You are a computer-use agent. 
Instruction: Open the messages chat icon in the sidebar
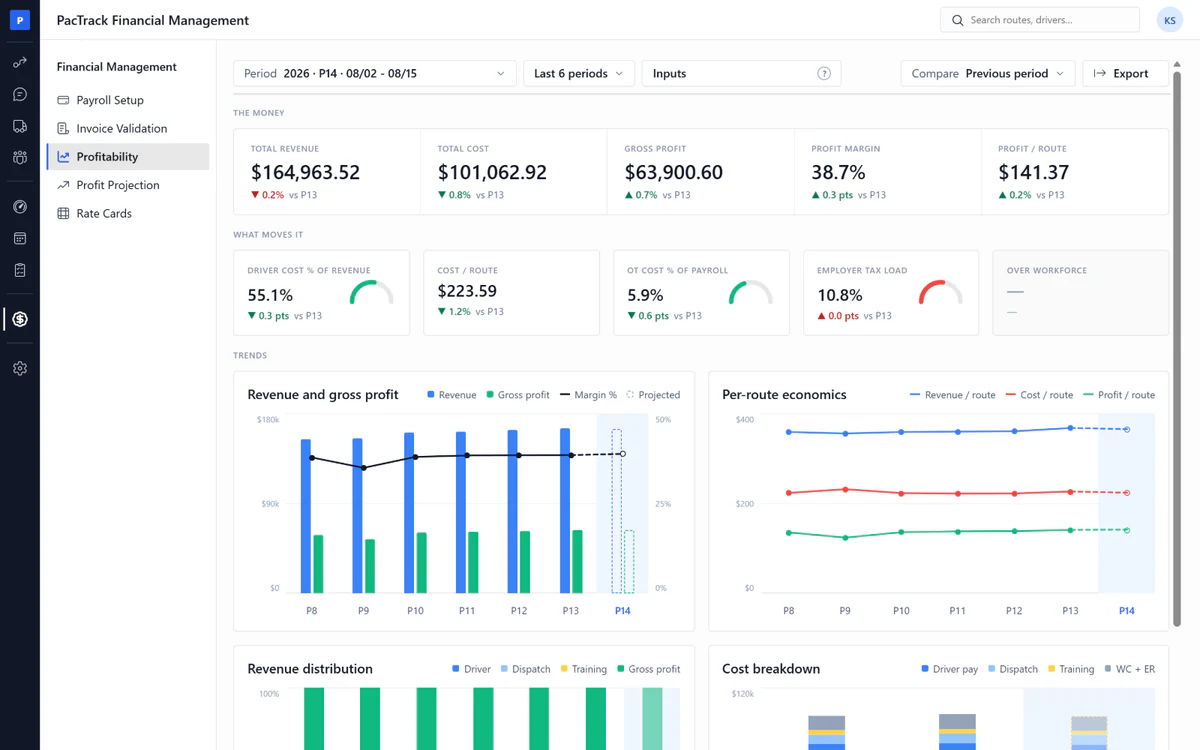tap(20, 94)
